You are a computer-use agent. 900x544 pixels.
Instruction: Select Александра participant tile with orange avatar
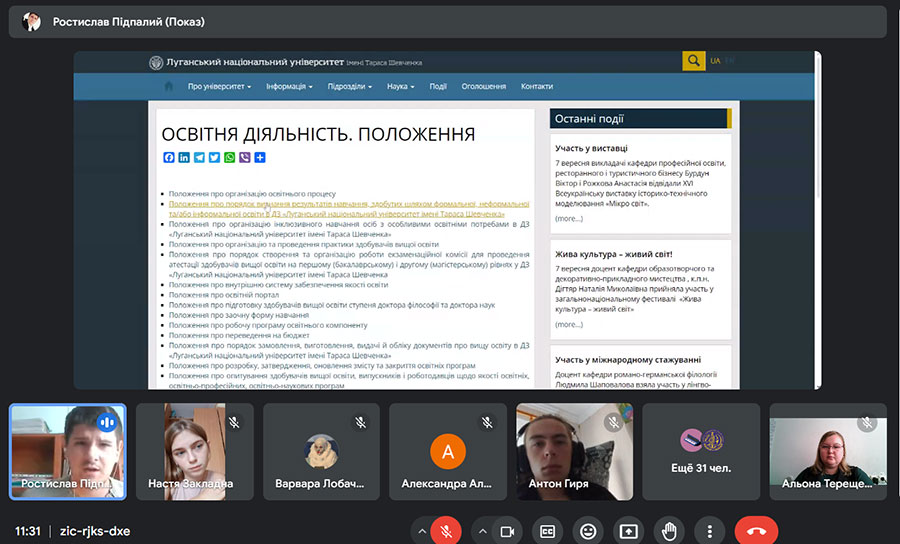coord(448,452)
